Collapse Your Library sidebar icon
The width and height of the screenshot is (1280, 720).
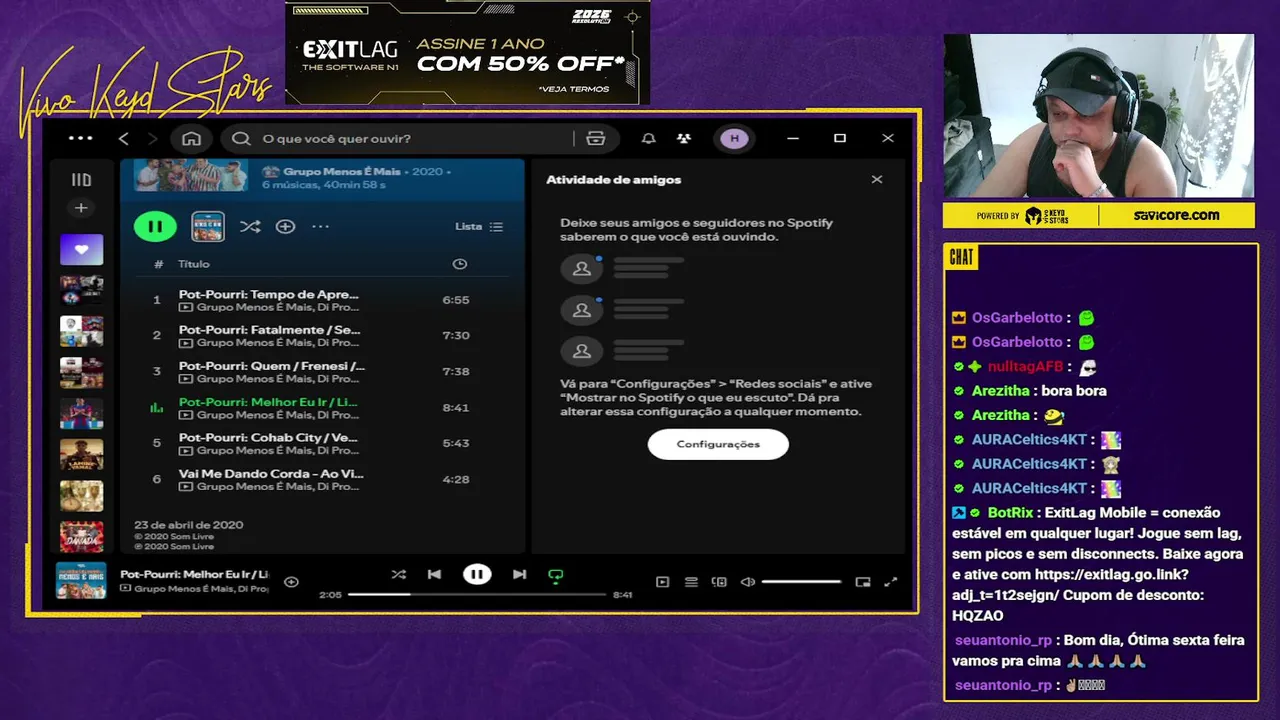[81, 180]
